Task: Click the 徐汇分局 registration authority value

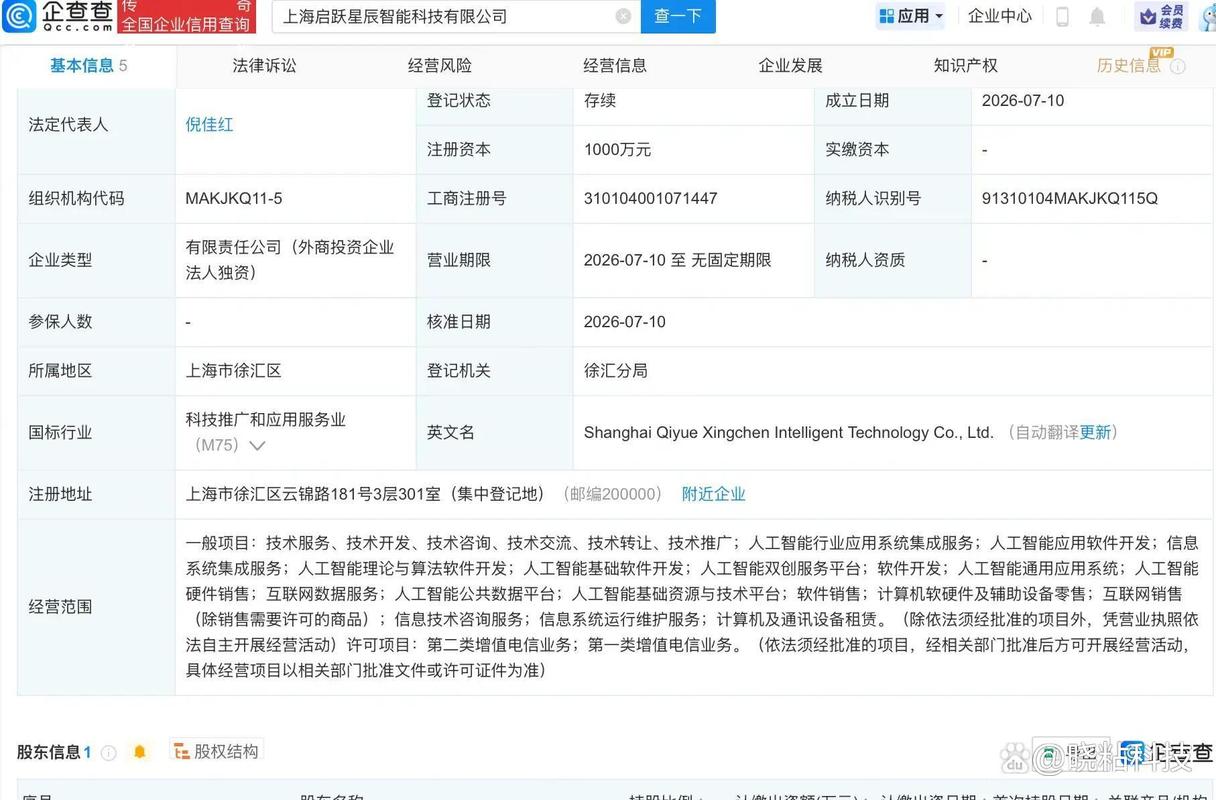Action: [x=616, y=371]
